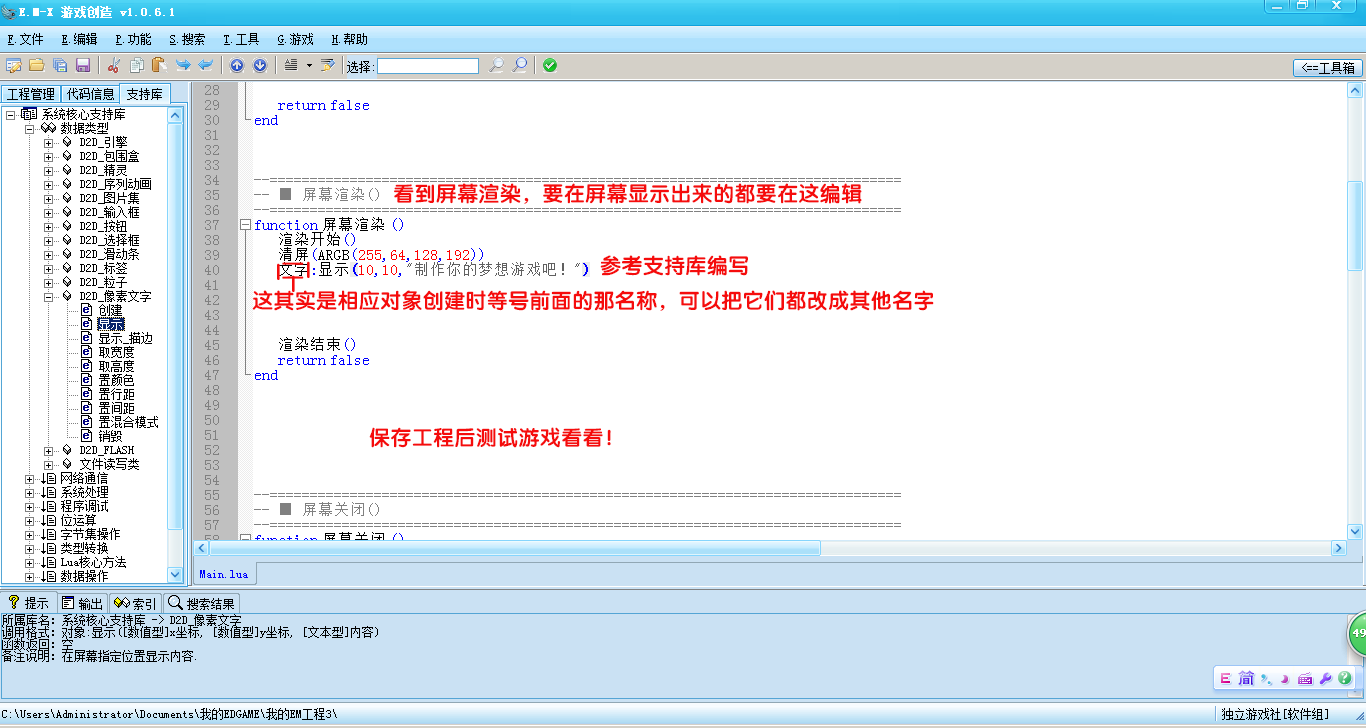Click the moon icon on the IME bar
Screen dimensions: 1366x728
pyautogui.click(x=1285, y=678)
